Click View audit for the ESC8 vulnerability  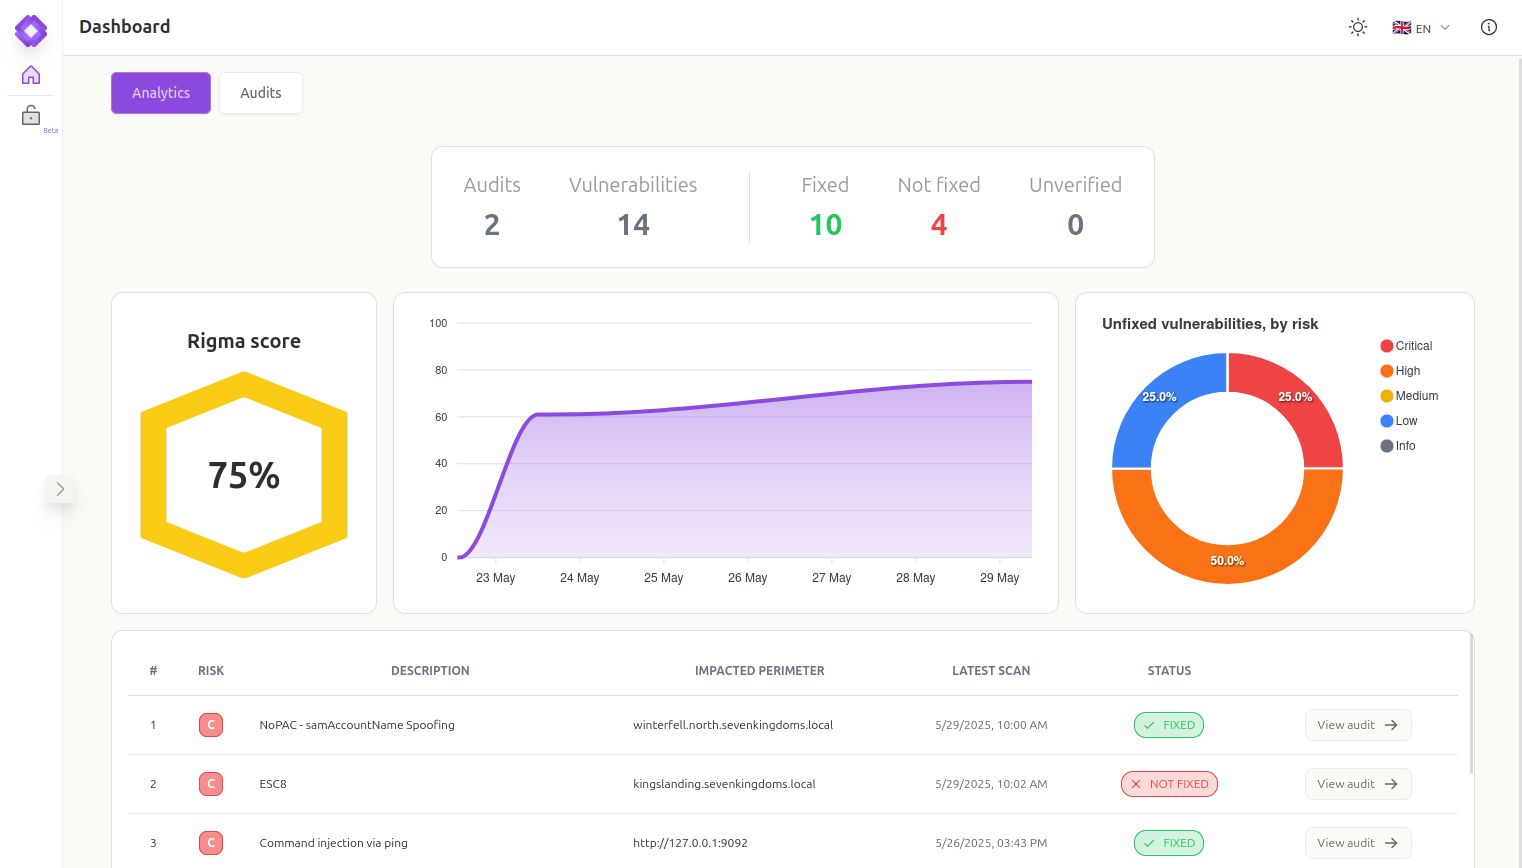[1358, 784]
